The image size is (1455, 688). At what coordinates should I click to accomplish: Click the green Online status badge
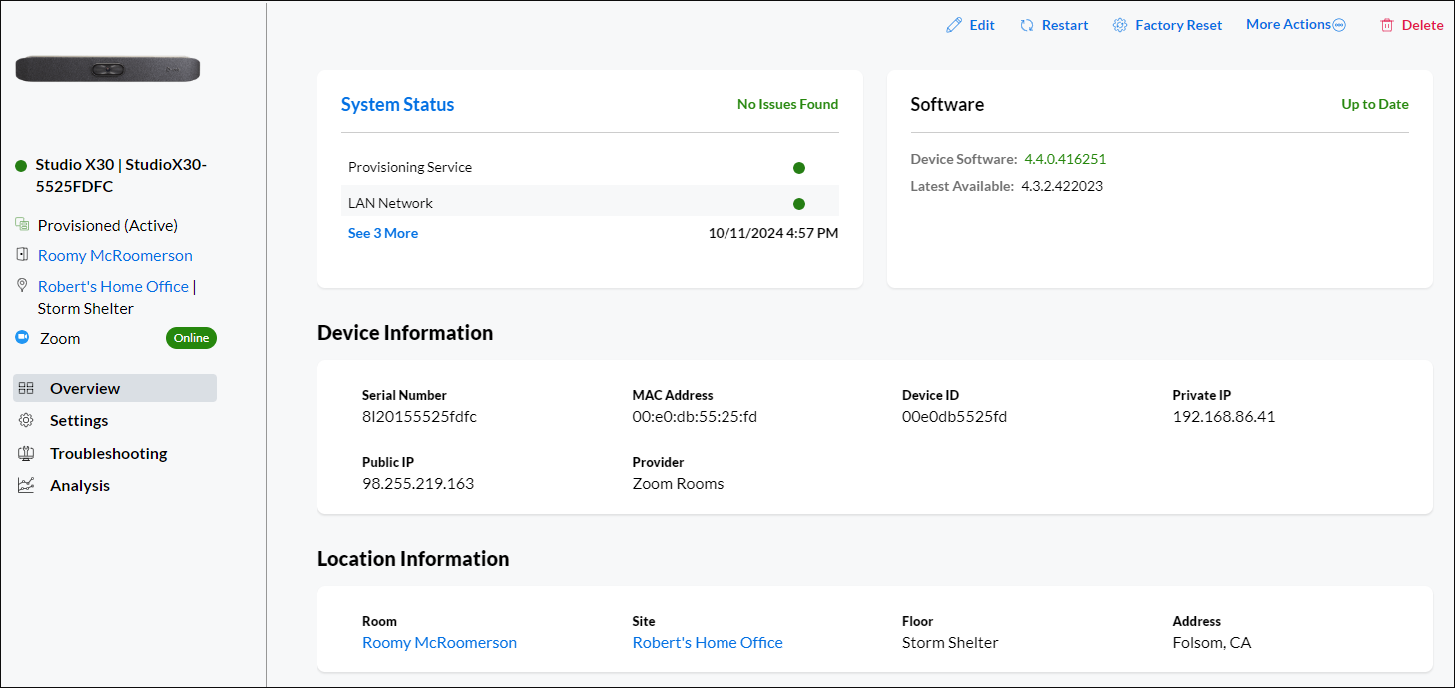[x=191, y=338]
